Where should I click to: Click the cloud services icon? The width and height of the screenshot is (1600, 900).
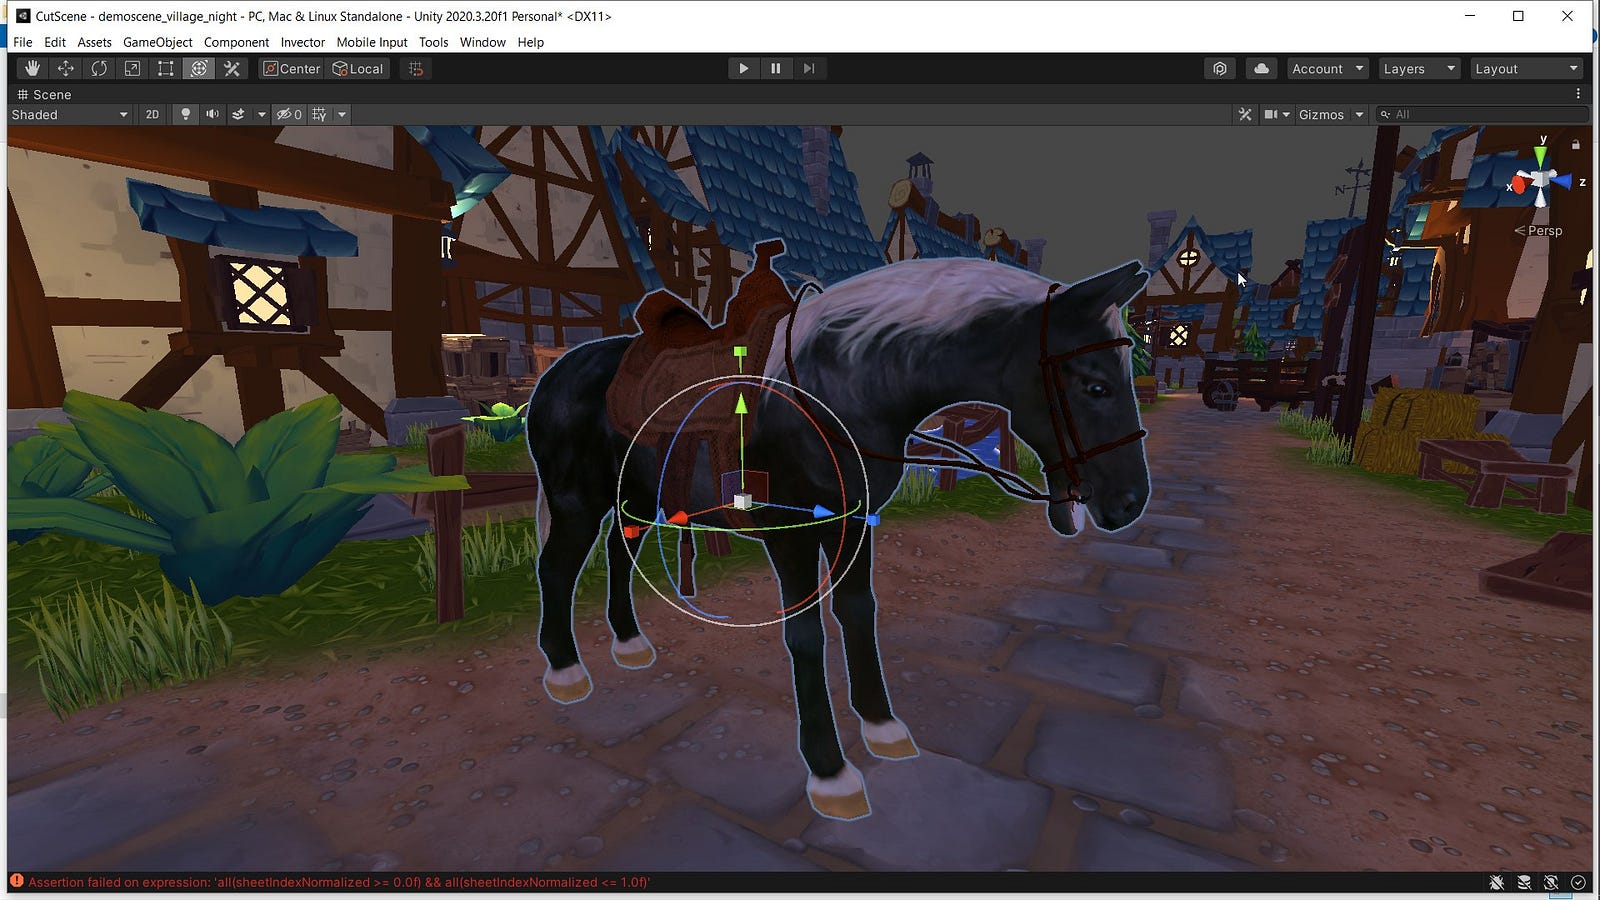point(1262,68)
